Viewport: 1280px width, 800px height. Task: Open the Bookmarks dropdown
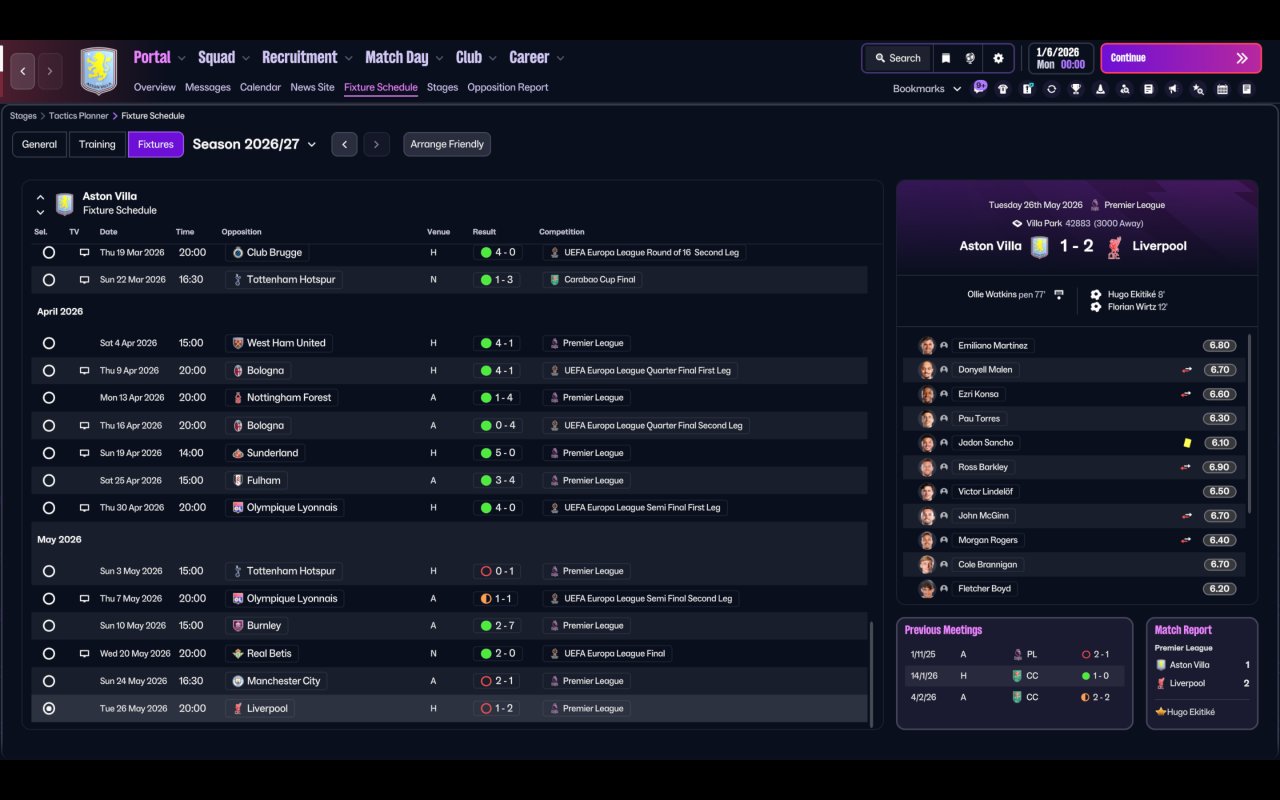pos(927,89)
